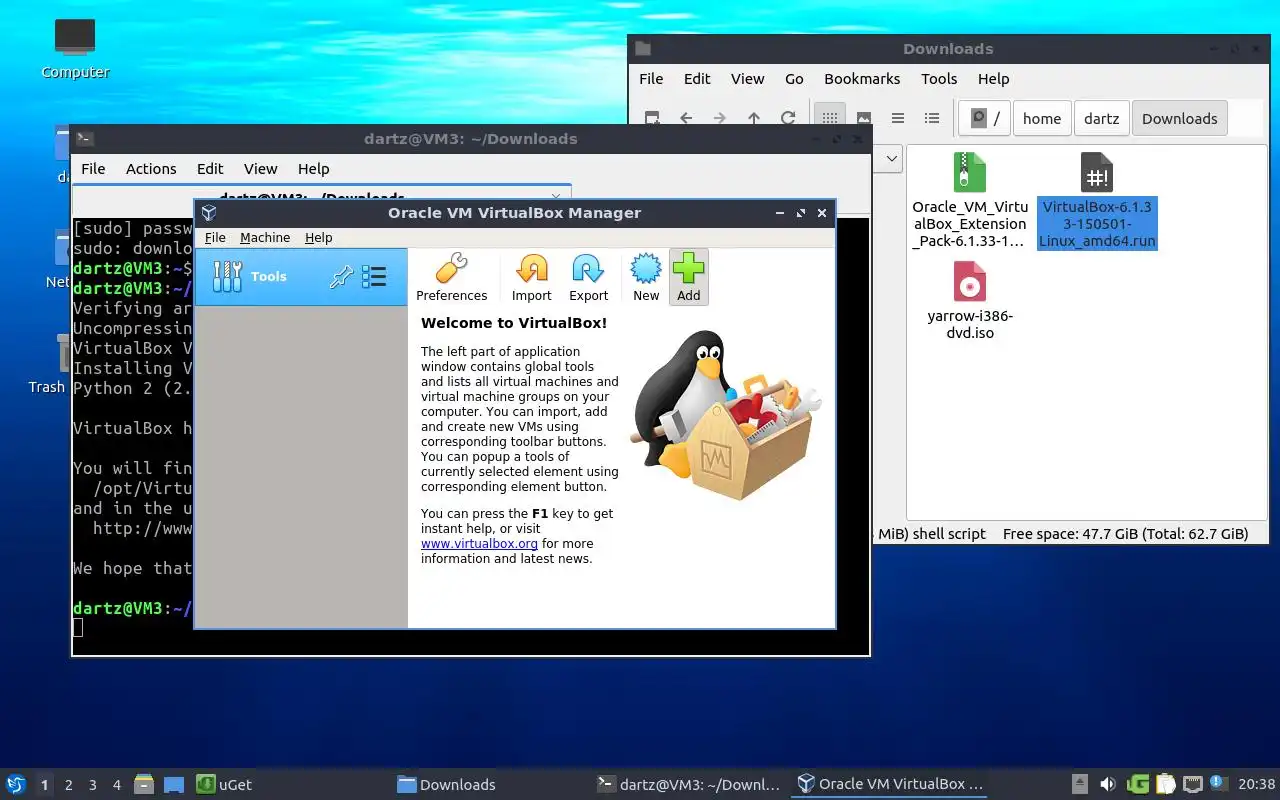
Task: Open terminal Edit menu
Action: click(210, 169)
